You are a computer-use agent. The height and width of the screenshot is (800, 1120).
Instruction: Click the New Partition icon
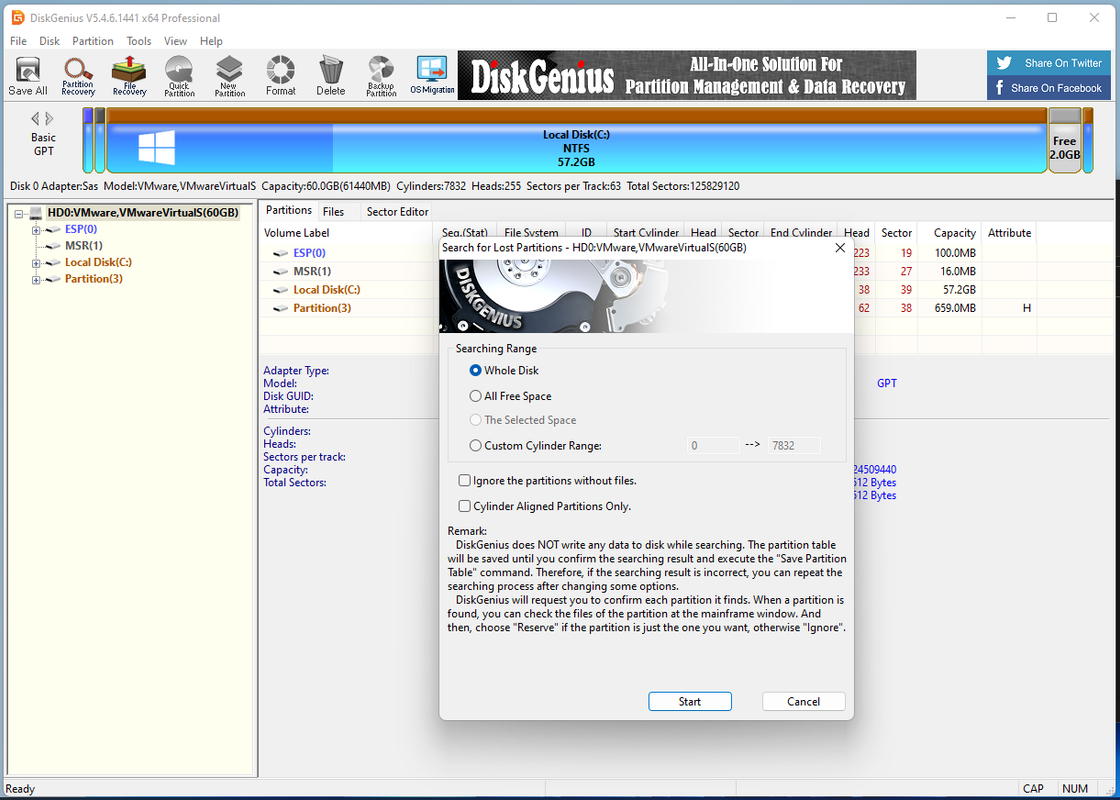tap(229, 75)
